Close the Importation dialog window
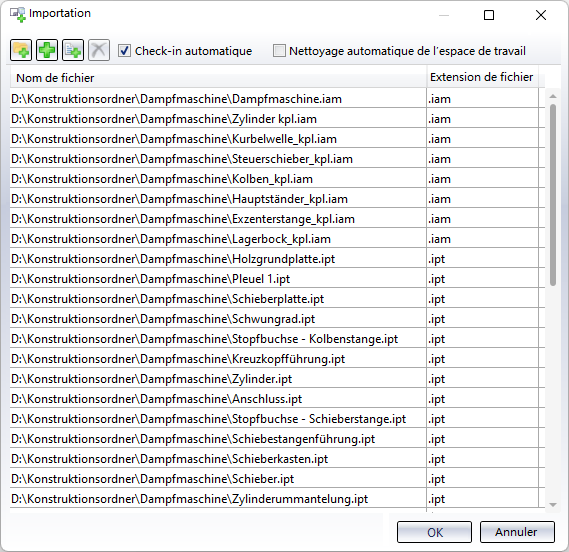The width and height of the screenshot is (569, 552). (541, 15)
